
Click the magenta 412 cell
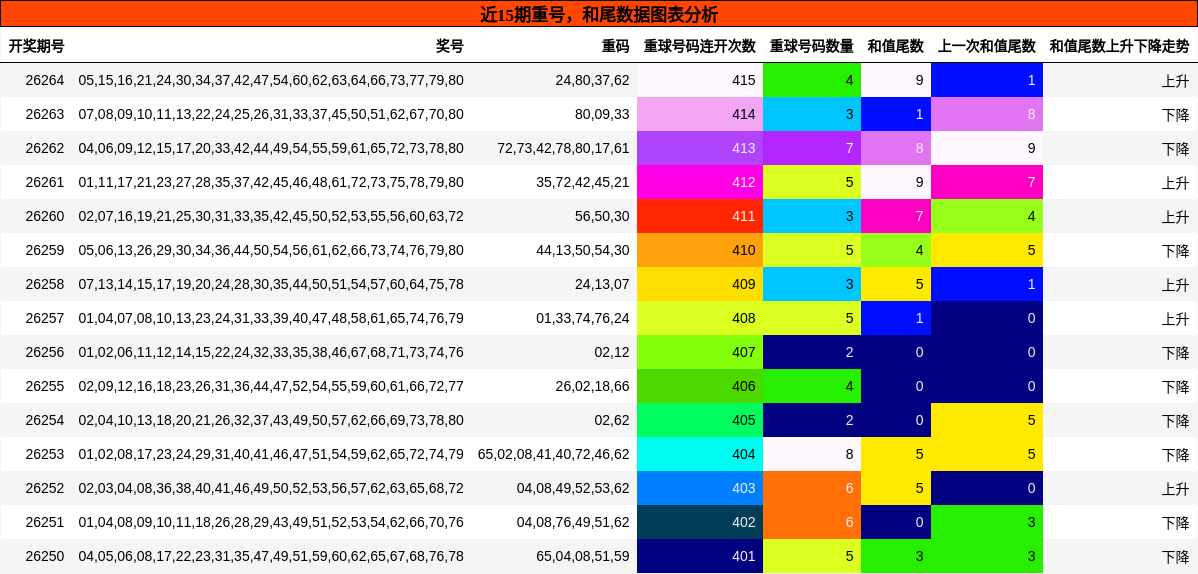click(x=700, y=183)
